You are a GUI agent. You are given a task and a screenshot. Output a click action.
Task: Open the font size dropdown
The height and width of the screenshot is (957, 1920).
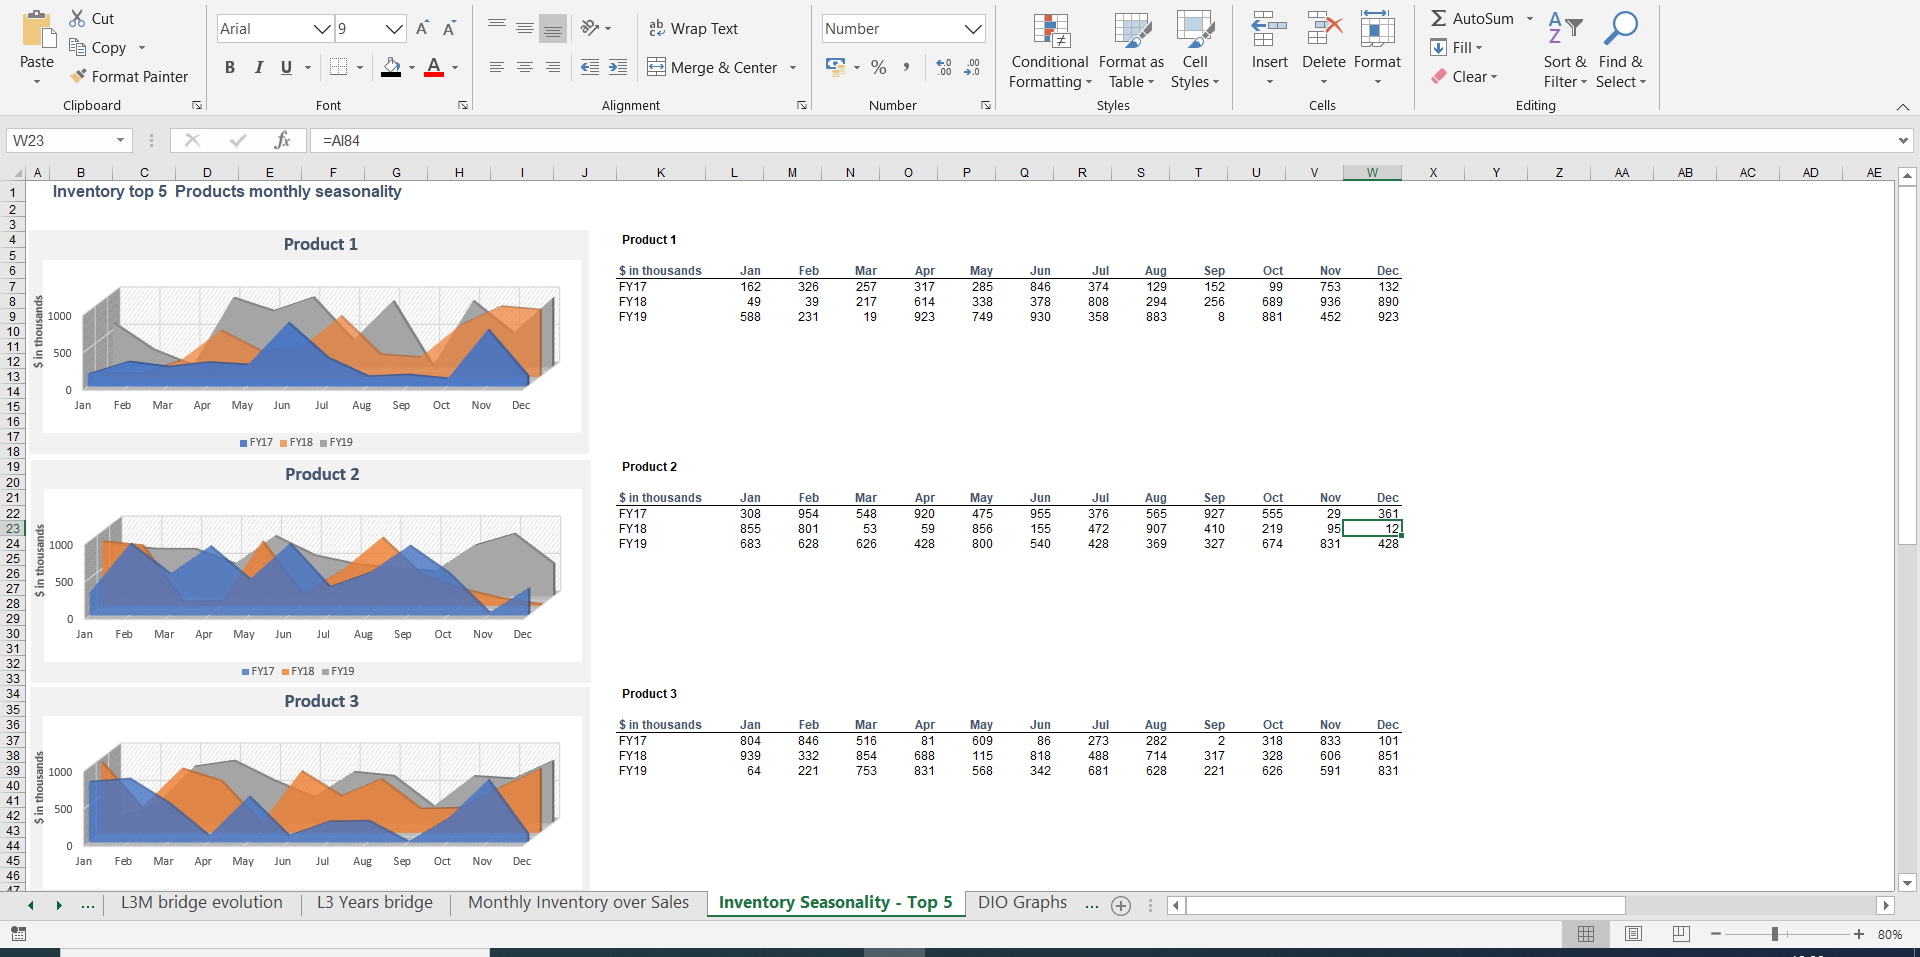(x=395, y=29)
